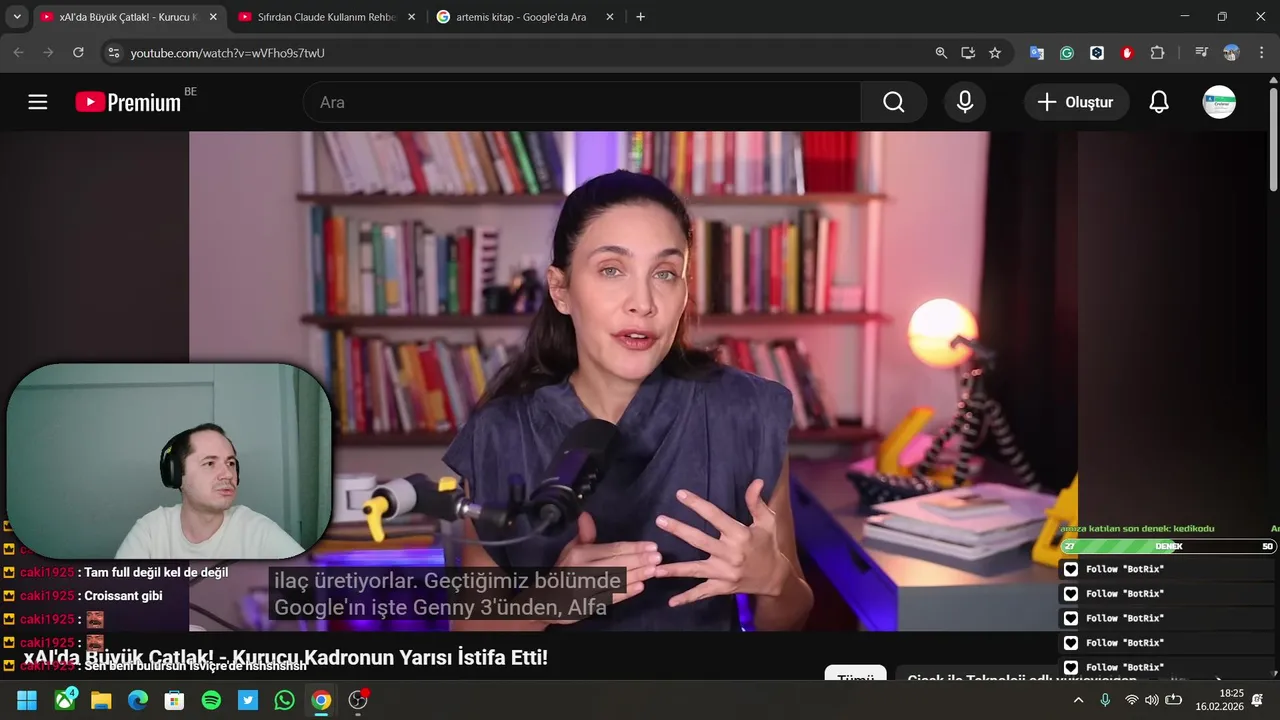Click the tray microphone indicator

click(1105, 700)
